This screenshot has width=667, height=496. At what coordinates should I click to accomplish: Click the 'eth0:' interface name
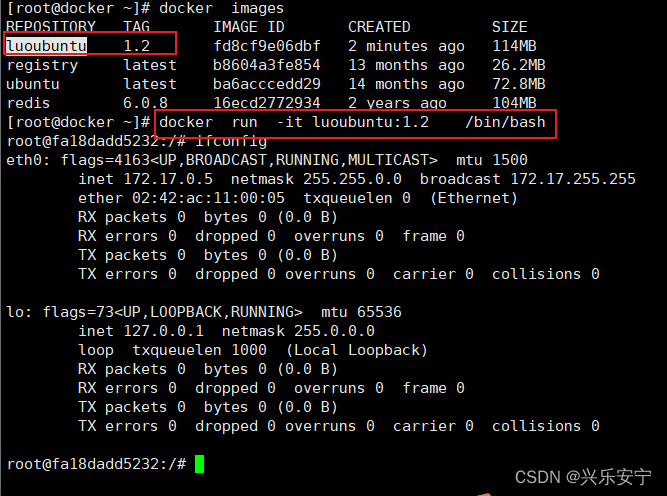click(x=28, y=160)
